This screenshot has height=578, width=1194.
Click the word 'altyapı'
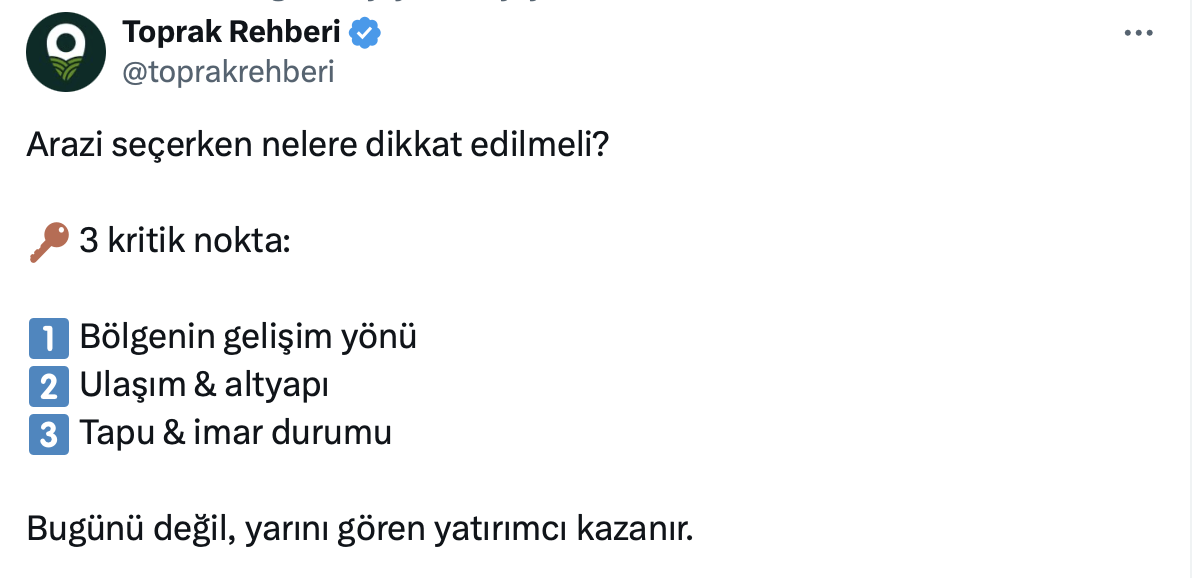click(x=283, y=386)
